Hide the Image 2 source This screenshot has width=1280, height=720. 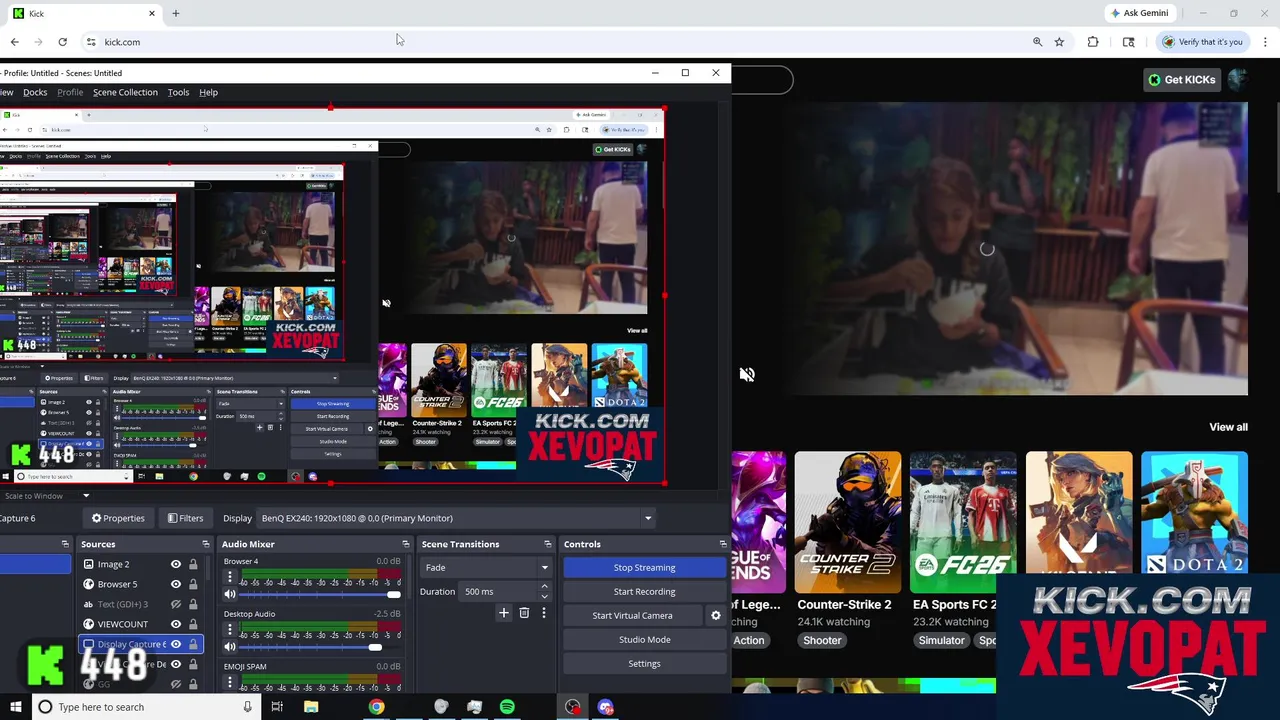[176, 564]
